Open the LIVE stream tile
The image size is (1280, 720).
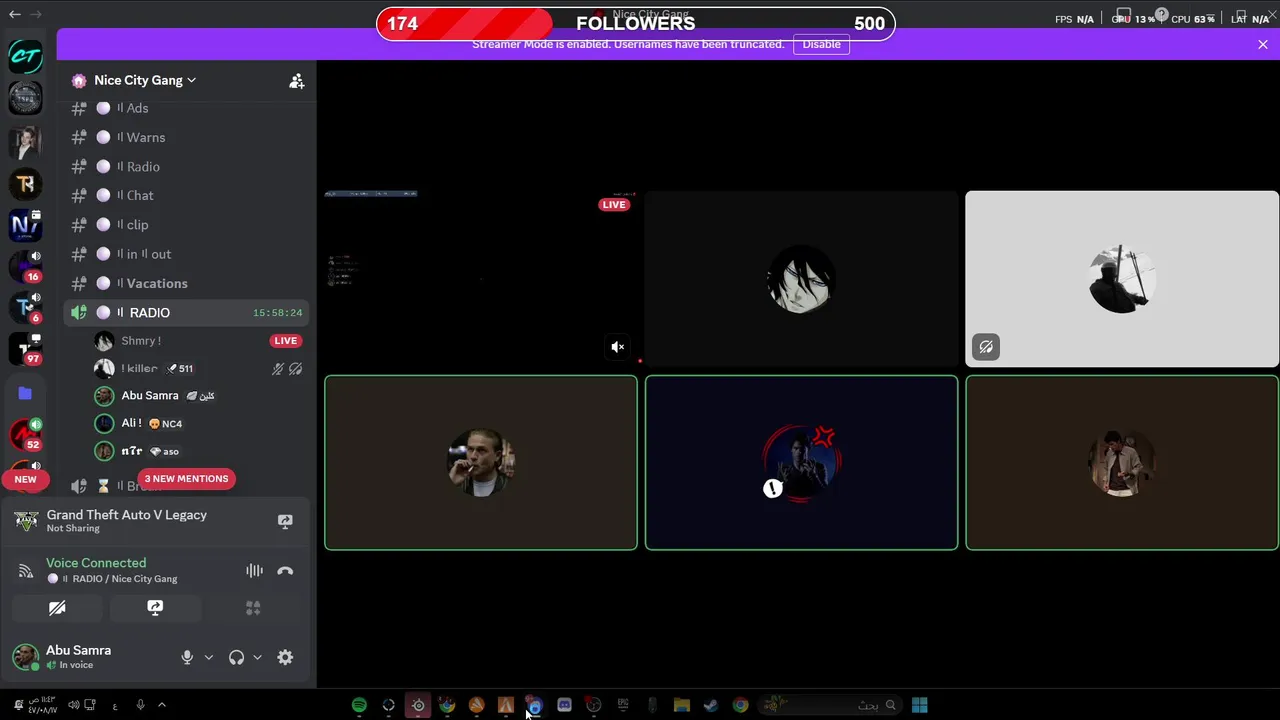click(481, 278)
